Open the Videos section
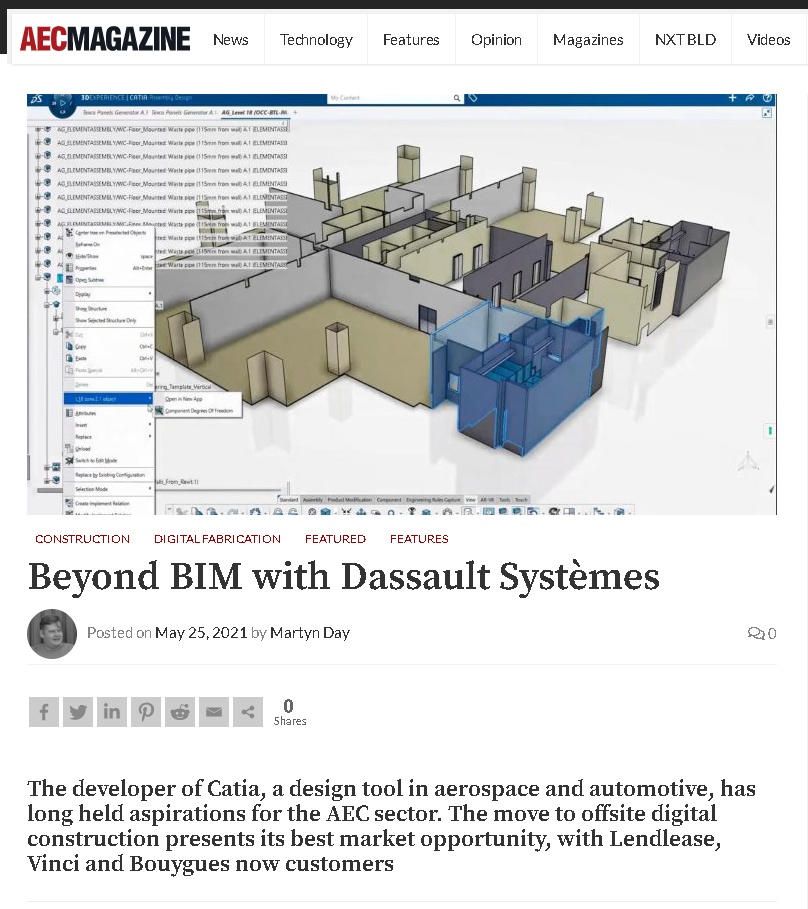The image size is (808, 909). click(769, 39)
